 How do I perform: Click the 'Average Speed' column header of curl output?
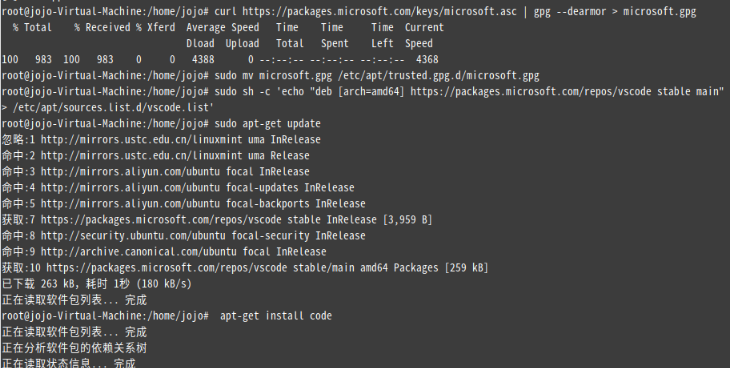(x=223, y=27)
